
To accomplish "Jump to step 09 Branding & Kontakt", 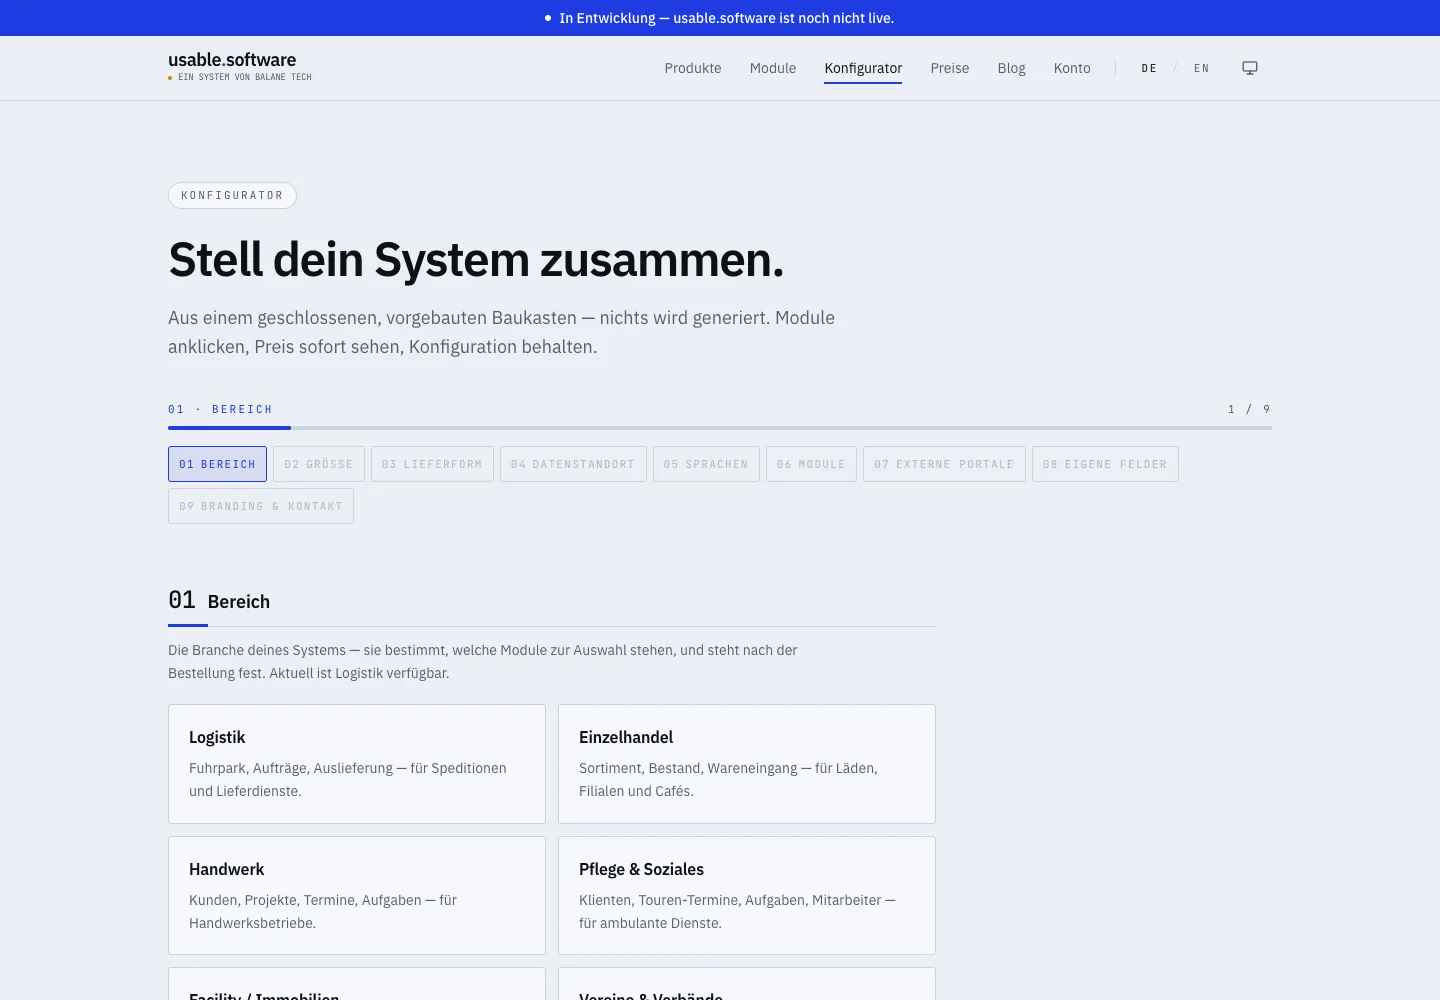I will click(261, 506).
